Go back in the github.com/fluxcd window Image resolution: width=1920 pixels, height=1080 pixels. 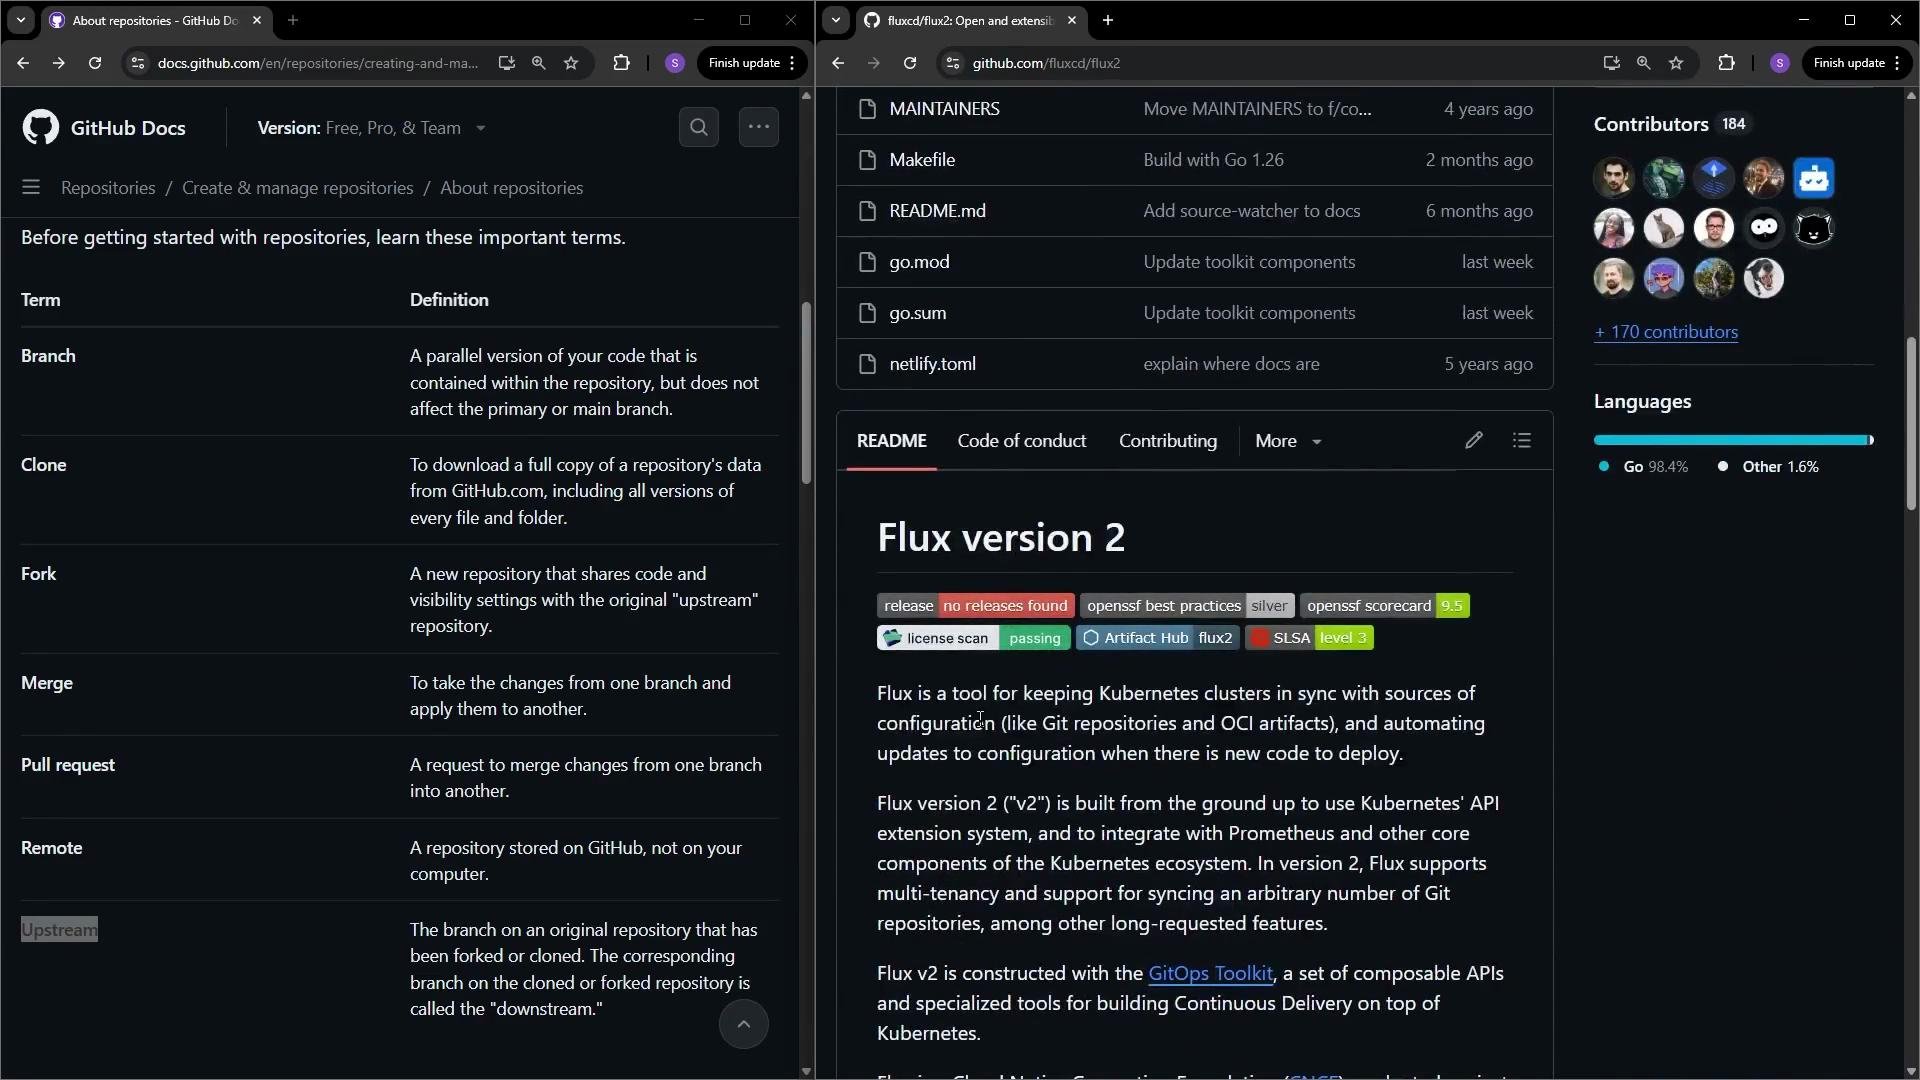click(x=838, y=63)
